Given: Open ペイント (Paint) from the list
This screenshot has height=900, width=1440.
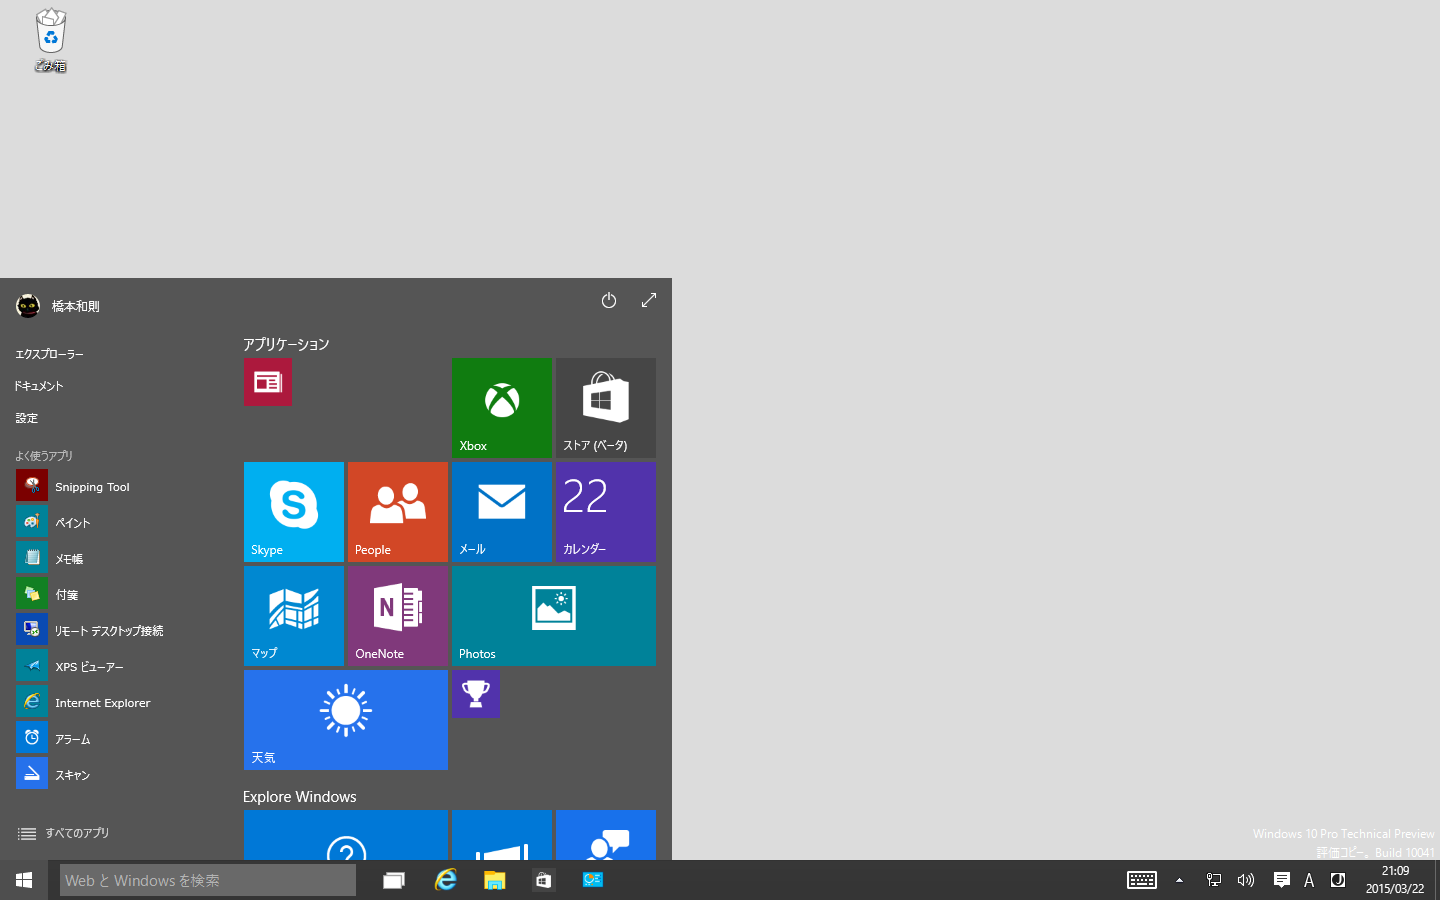Looking at the screenshot, I should (120, 522).
